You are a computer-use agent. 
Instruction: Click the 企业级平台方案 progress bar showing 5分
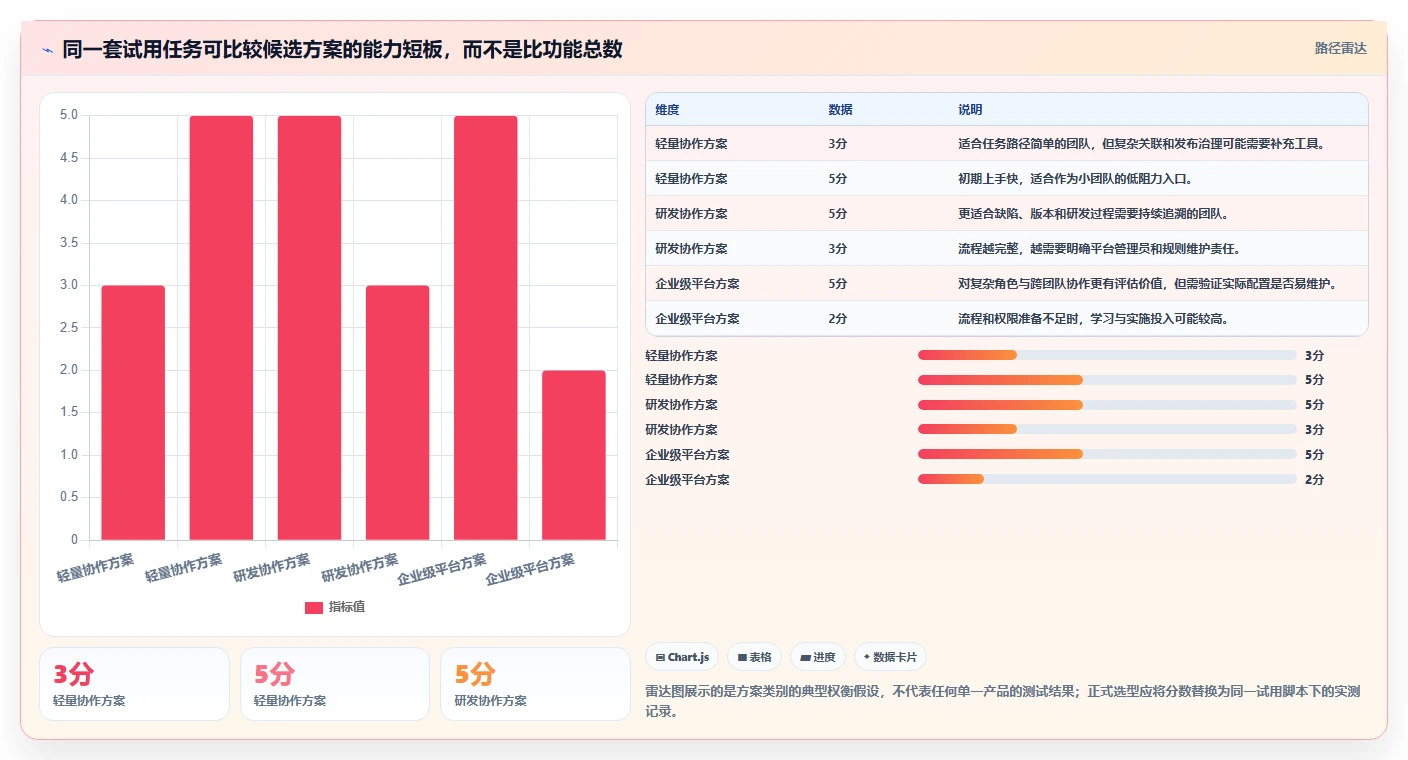click(1107, 455)
